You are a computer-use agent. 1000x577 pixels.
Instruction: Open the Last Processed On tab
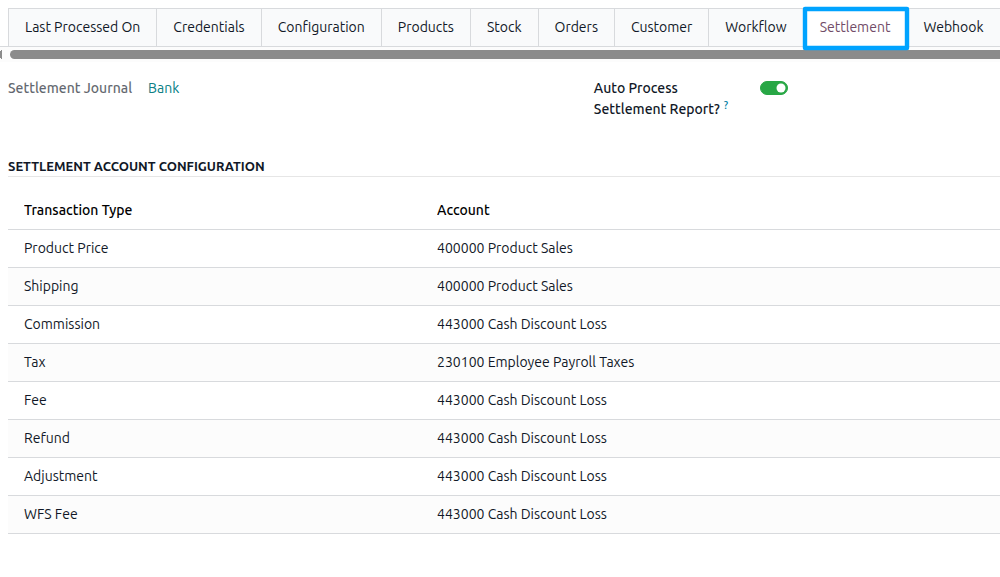pos(82,27)
